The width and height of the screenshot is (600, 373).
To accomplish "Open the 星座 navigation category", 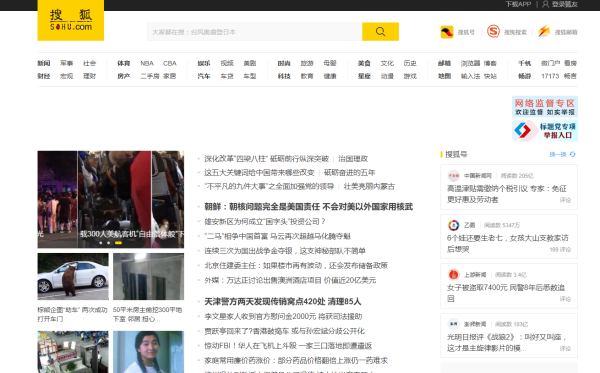I will point(364,76).
